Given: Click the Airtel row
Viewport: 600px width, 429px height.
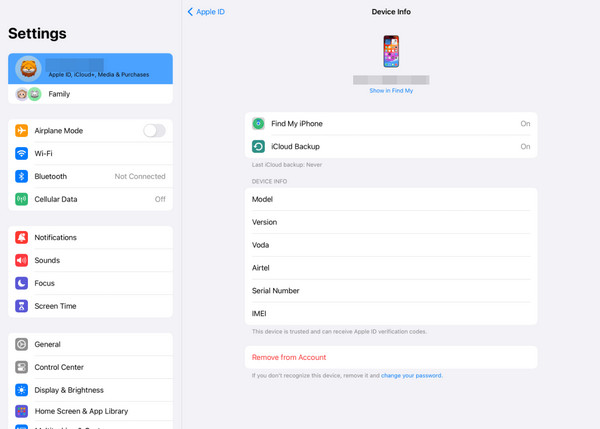Looking at the screenshot, I should click(x=391, y=268).
